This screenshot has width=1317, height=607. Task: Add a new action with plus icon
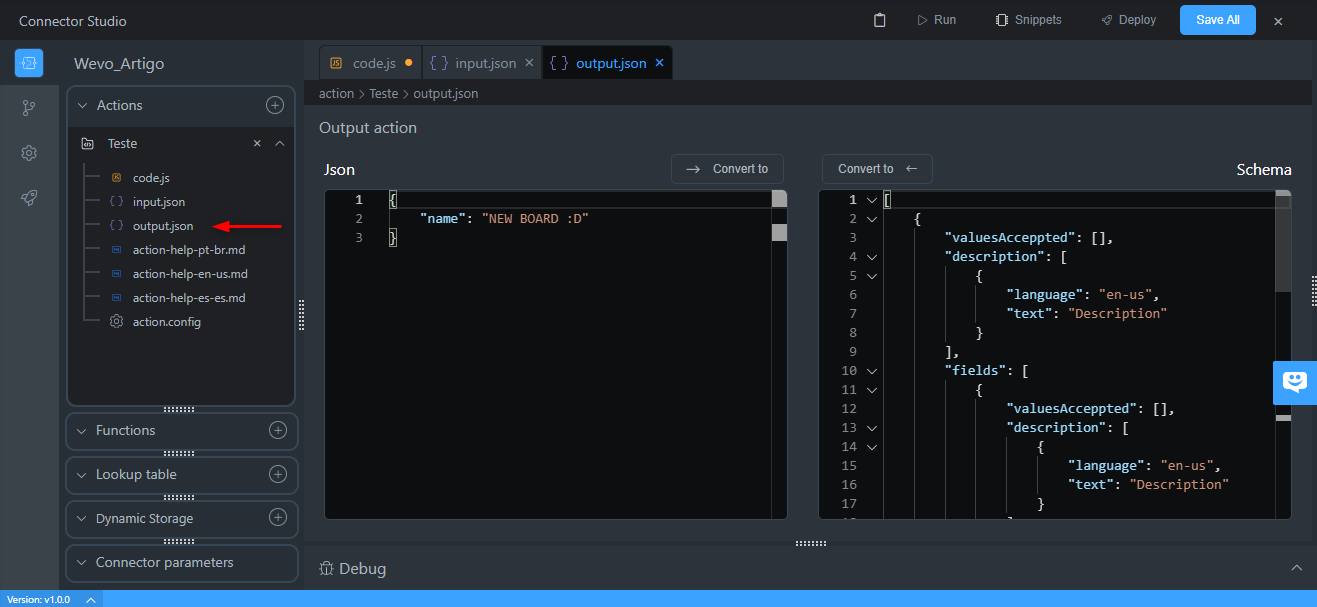pyautogui.click(x=274, y=105)
